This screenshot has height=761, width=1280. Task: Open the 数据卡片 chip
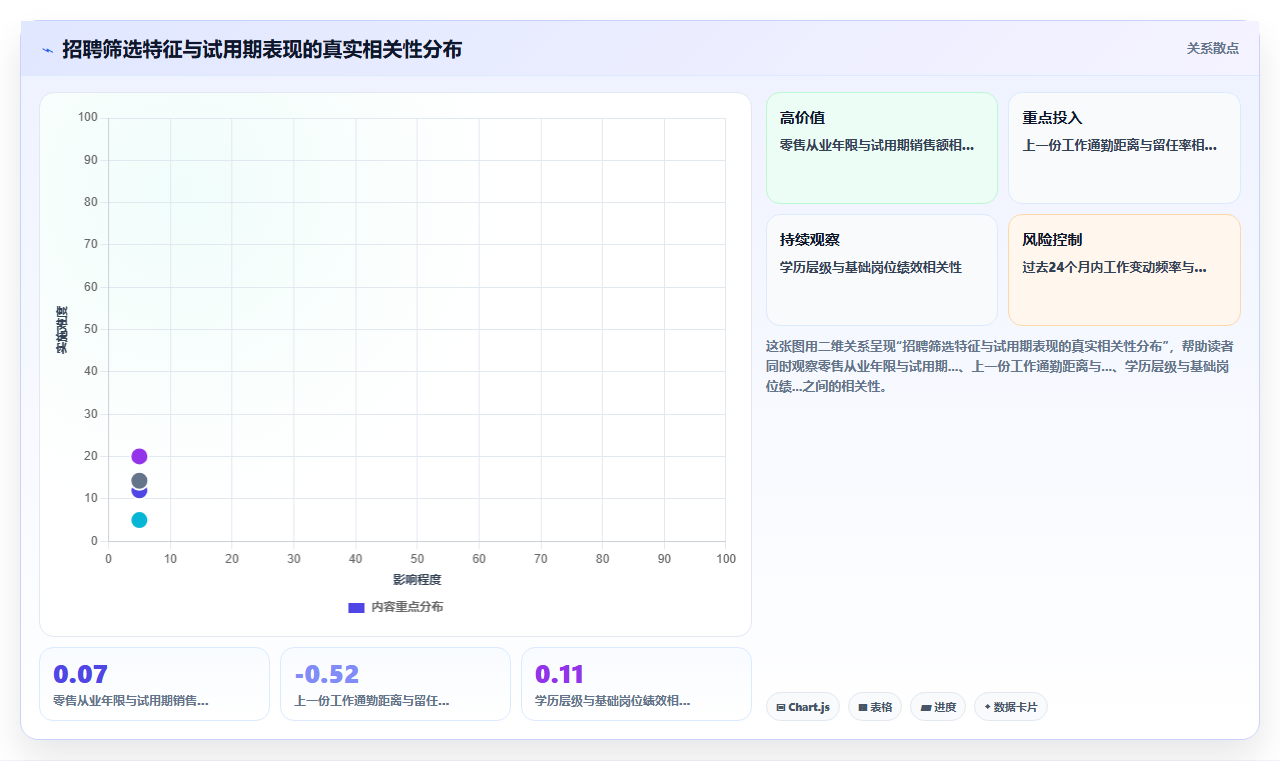point(1010,707)
